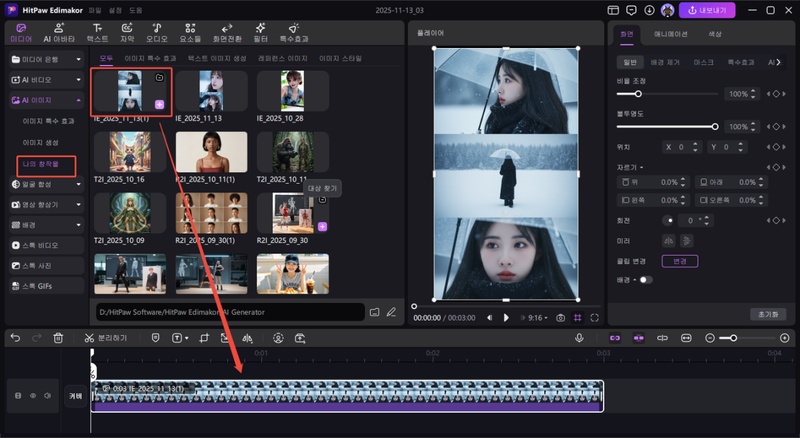Switch to the 애니메이션 properties tab

pyautogui.click(x=670, y=34)
